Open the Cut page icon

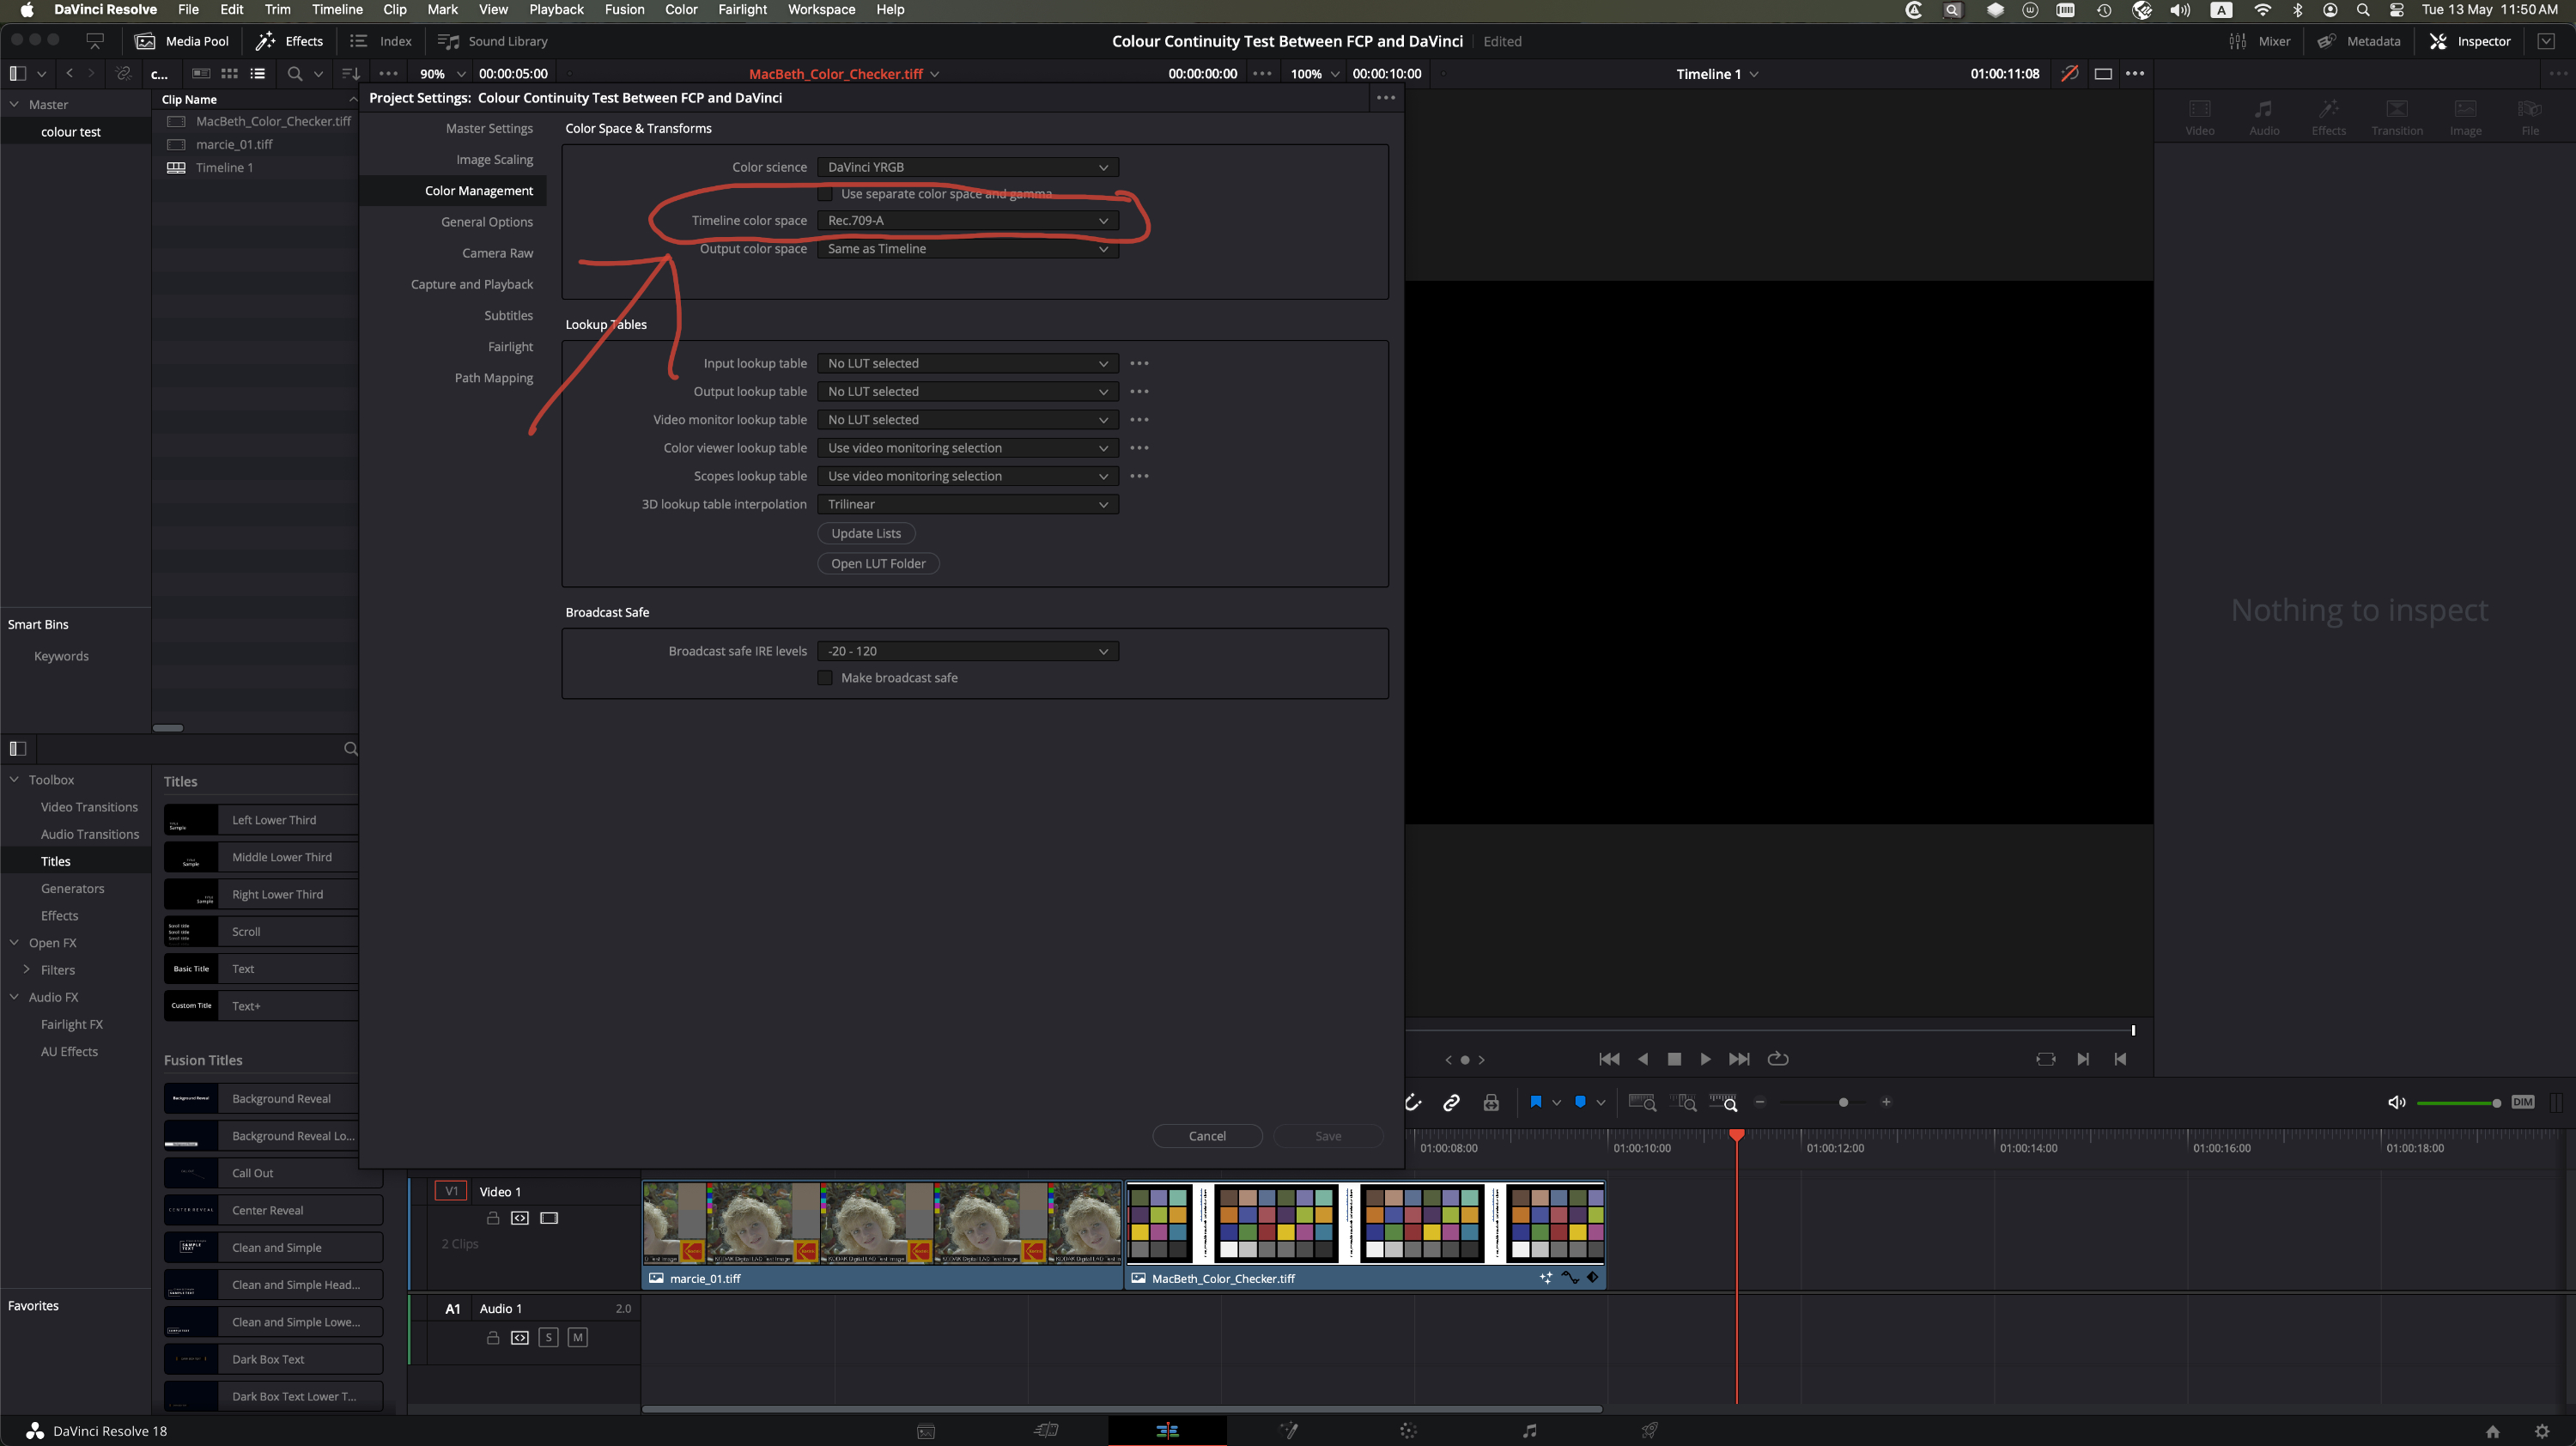click(1047, 1430)
